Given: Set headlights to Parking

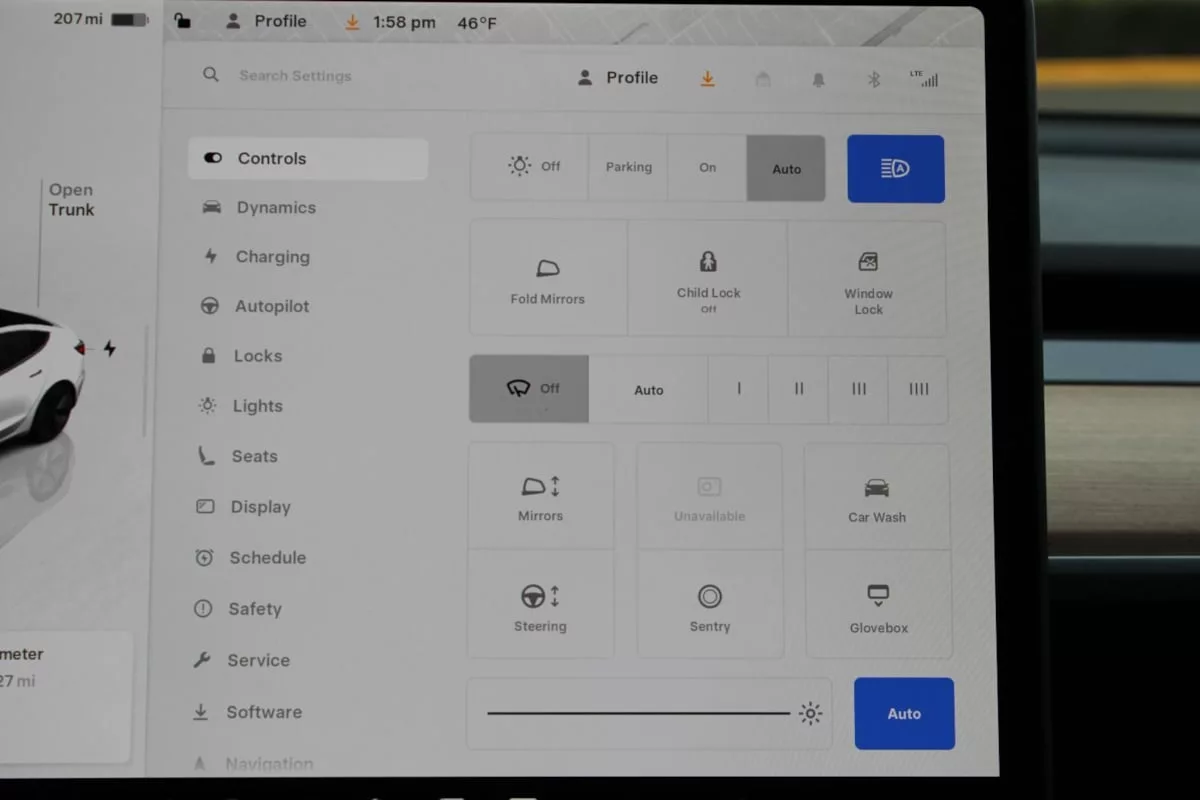Looking at the screenshot, I should tap(628, 168).
